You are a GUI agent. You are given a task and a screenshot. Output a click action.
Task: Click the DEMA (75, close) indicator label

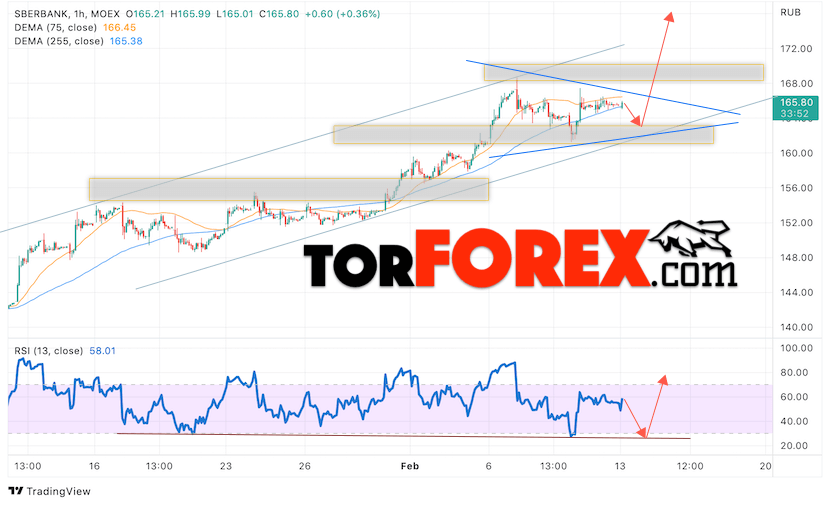(56, 28)
